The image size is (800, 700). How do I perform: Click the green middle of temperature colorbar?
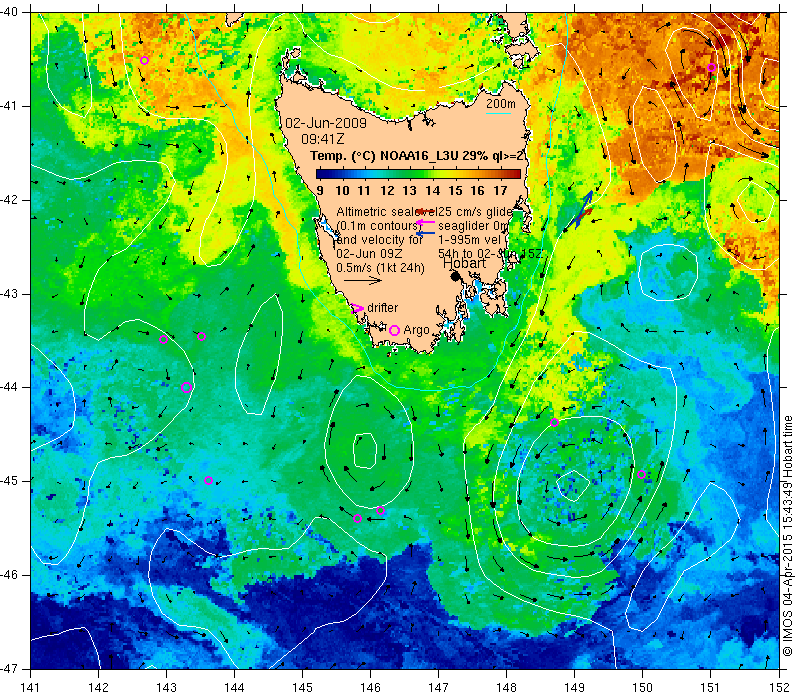tap(416, 174)
